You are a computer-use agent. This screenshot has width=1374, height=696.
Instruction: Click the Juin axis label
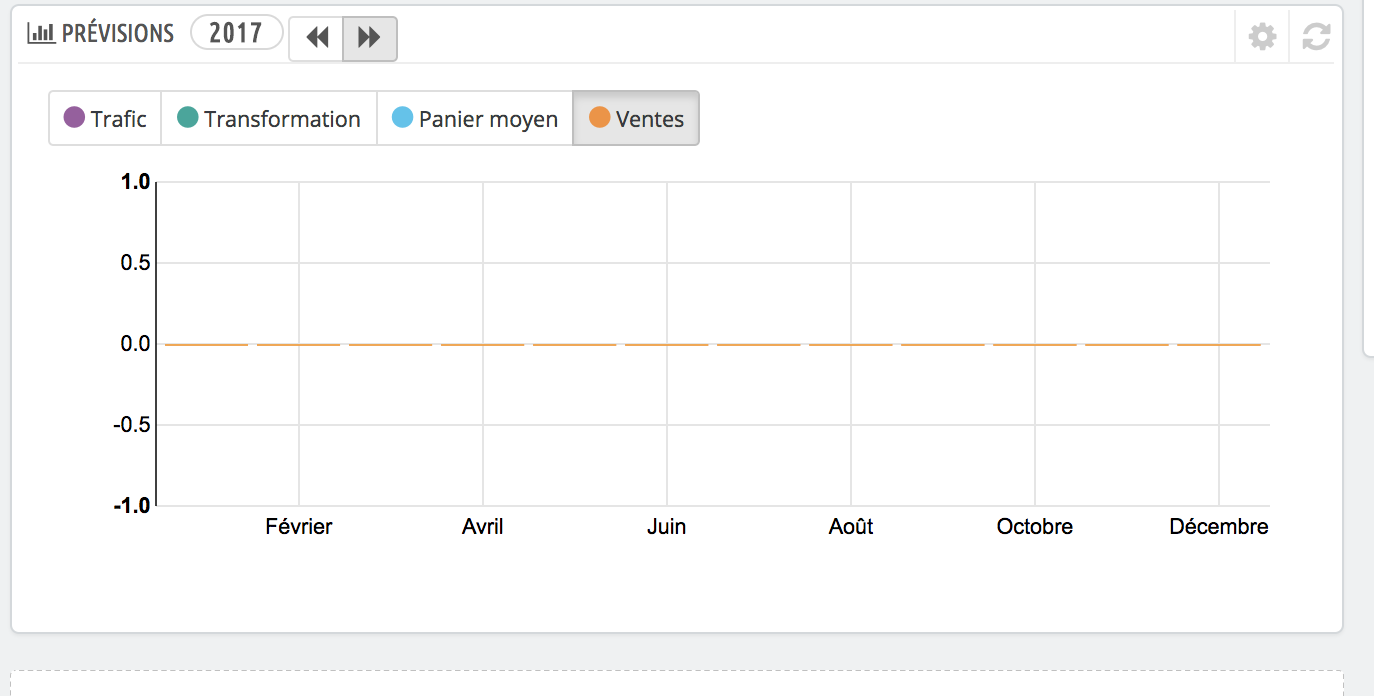pyautogui.click(x=667, y=526)
